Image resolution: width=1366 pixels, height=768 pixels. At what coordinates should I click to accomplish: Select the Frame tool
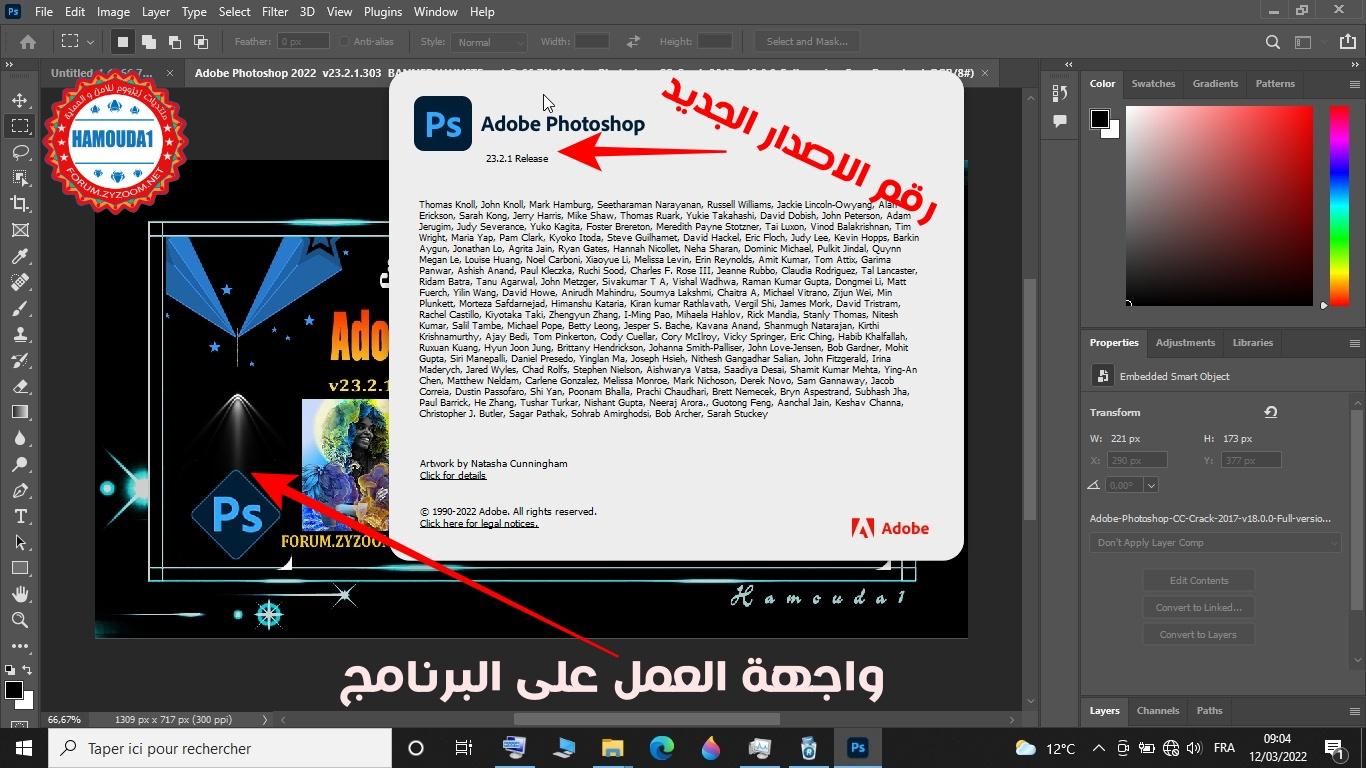(20, 230)
